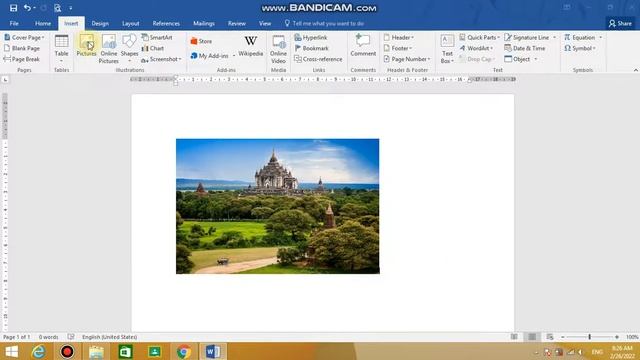The image size is (640, 360).
Task: Insert a Page Break
Action: tap(22, 59)
